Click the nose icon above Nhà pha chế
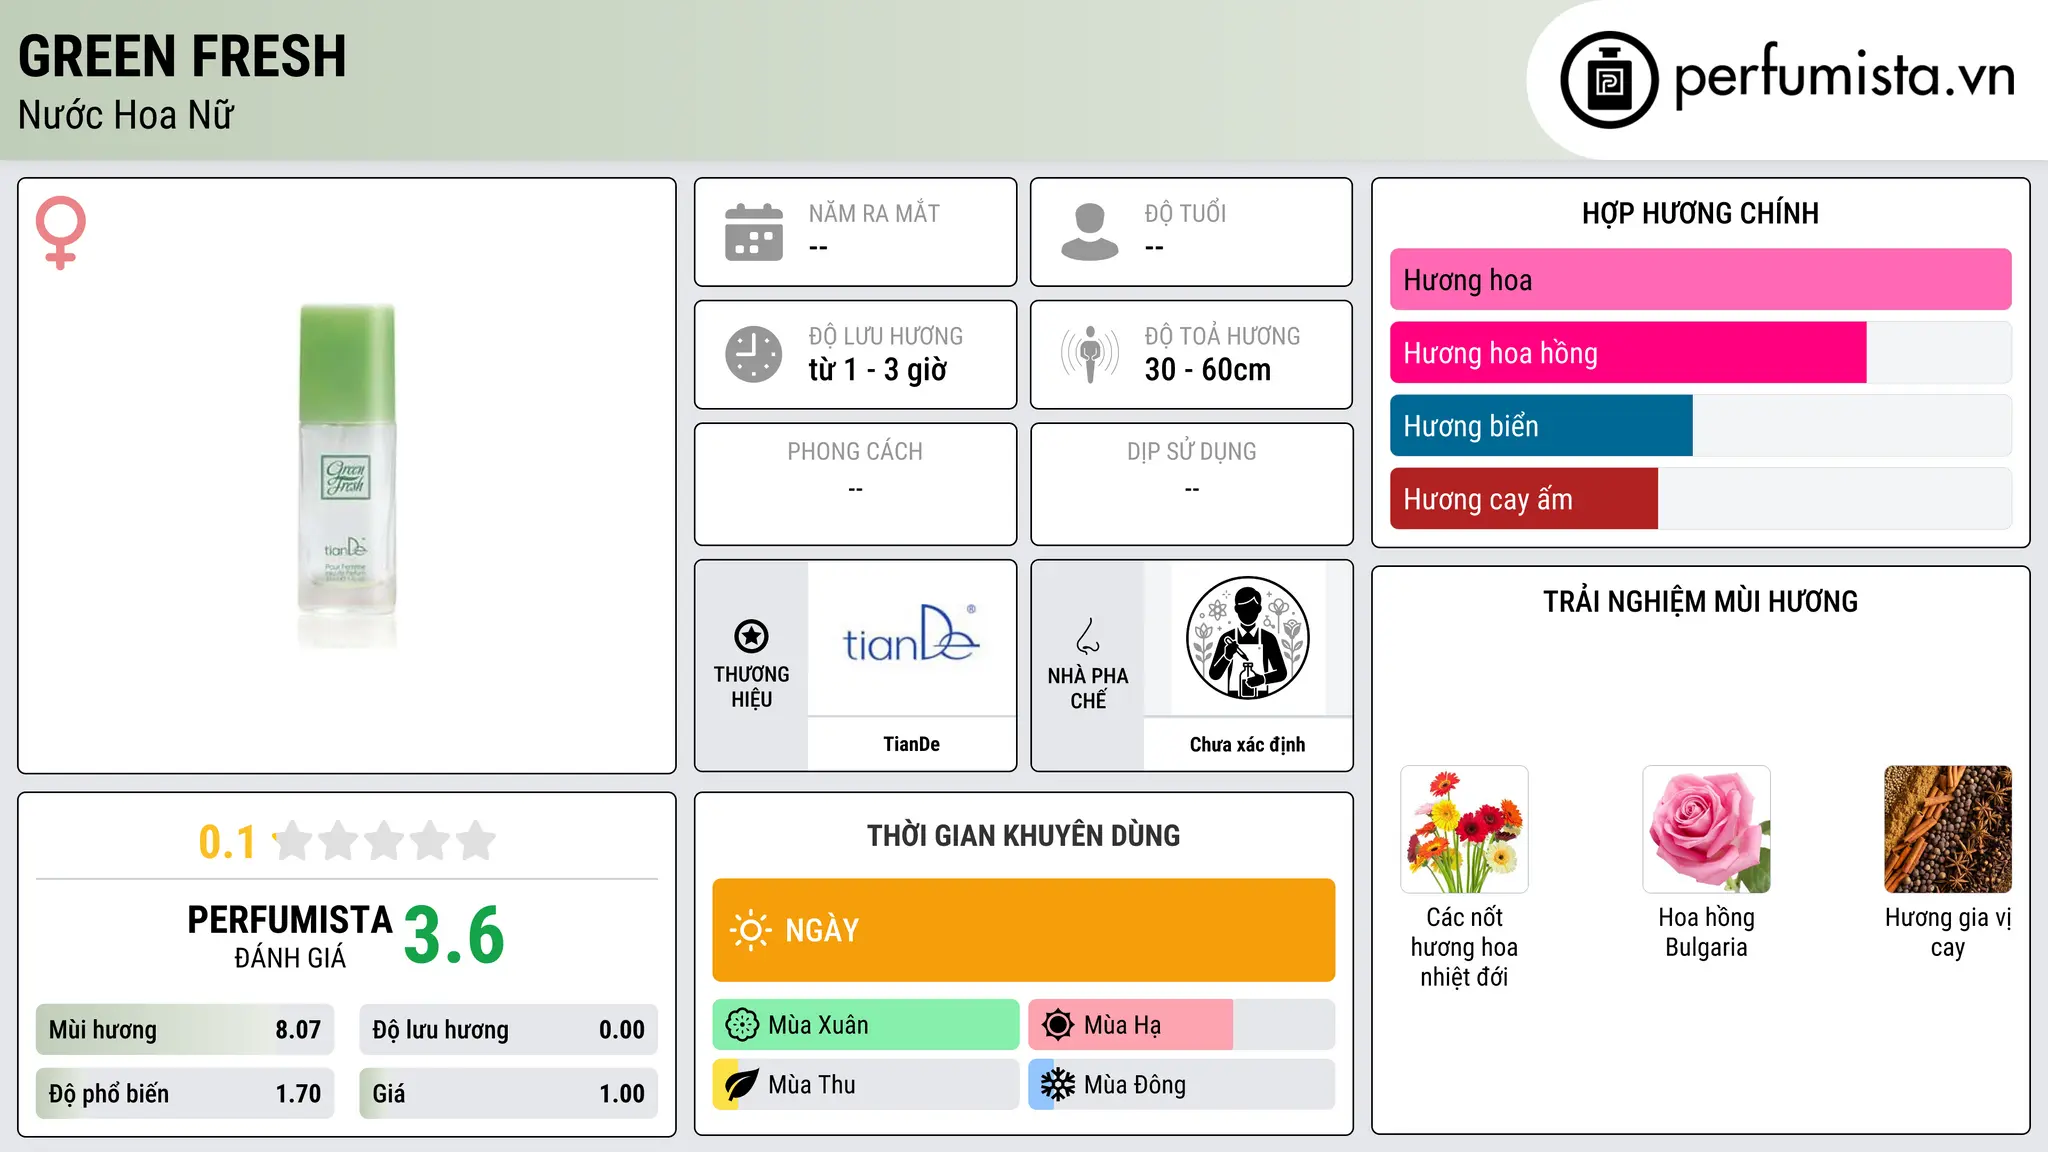The image size is (2048, 1152). (1088, 636)
